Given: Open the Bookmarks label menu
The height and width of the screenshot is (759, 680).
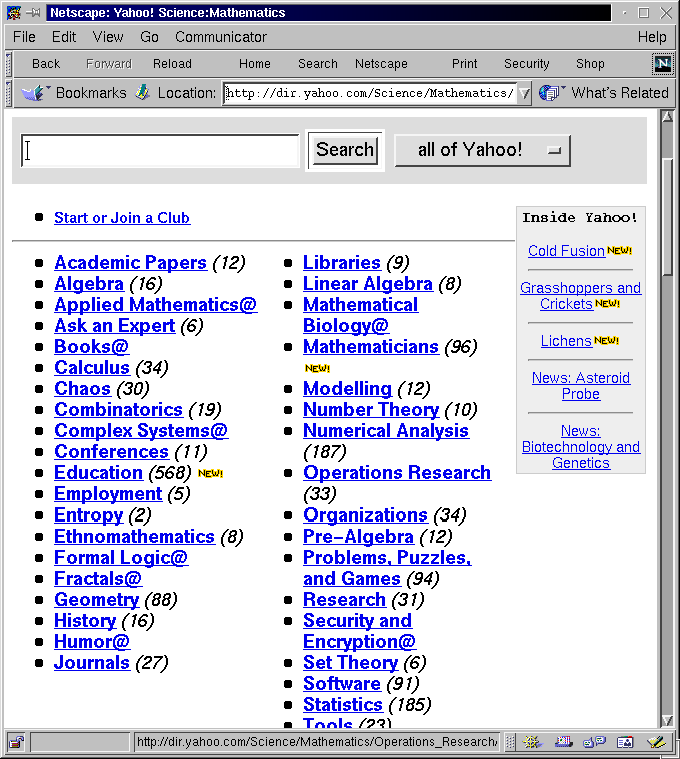Looking at the screenshot, I should 91,93.
